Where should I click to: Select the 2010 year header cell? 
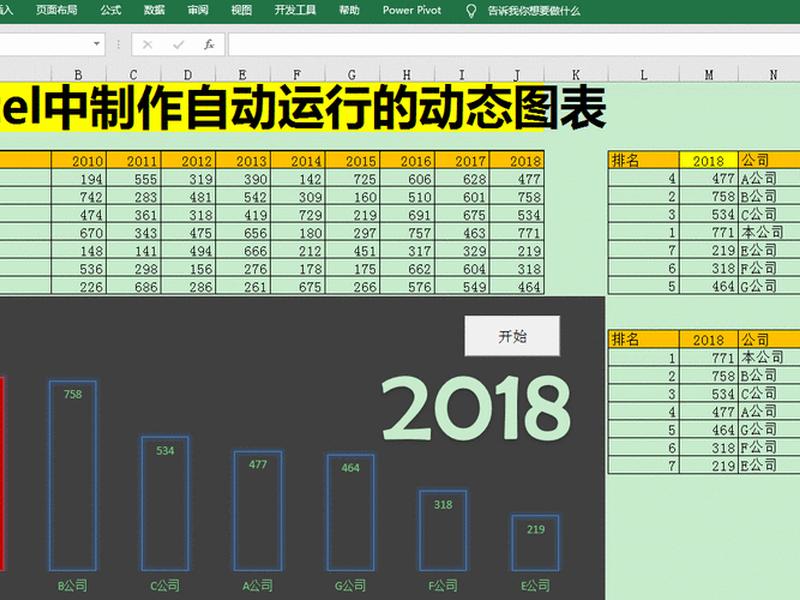[x=79, y=160]
